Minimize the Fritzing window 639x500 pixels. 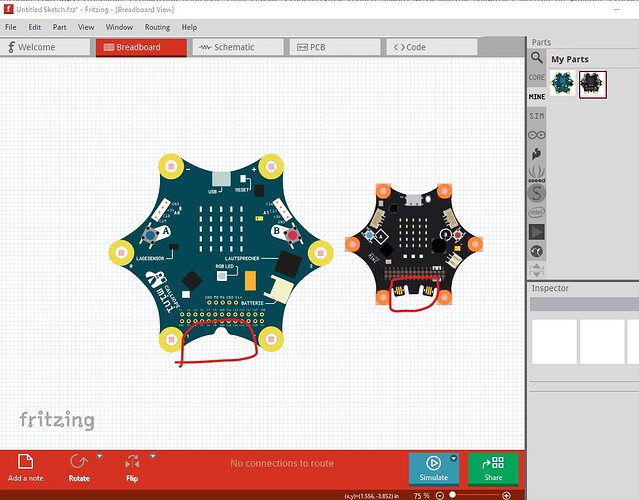coord(617,9)
